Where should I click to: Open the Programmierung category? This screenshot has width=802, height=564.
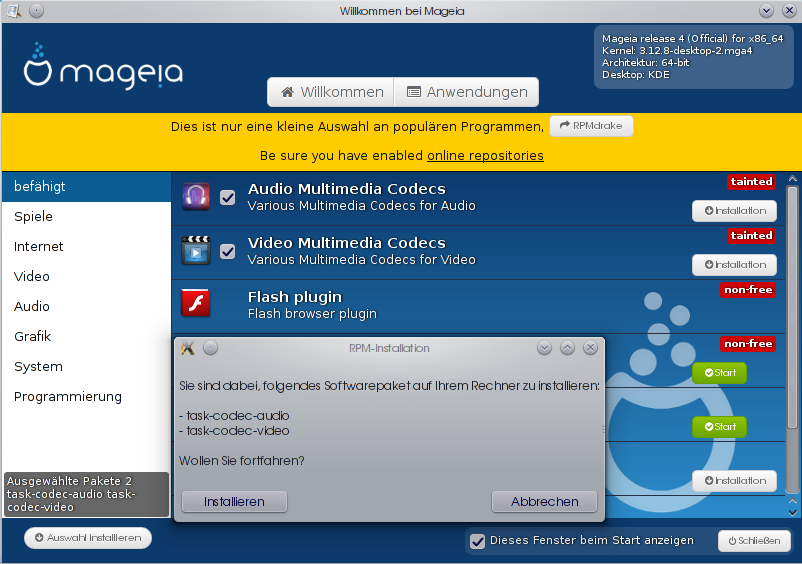click(86, 397)
